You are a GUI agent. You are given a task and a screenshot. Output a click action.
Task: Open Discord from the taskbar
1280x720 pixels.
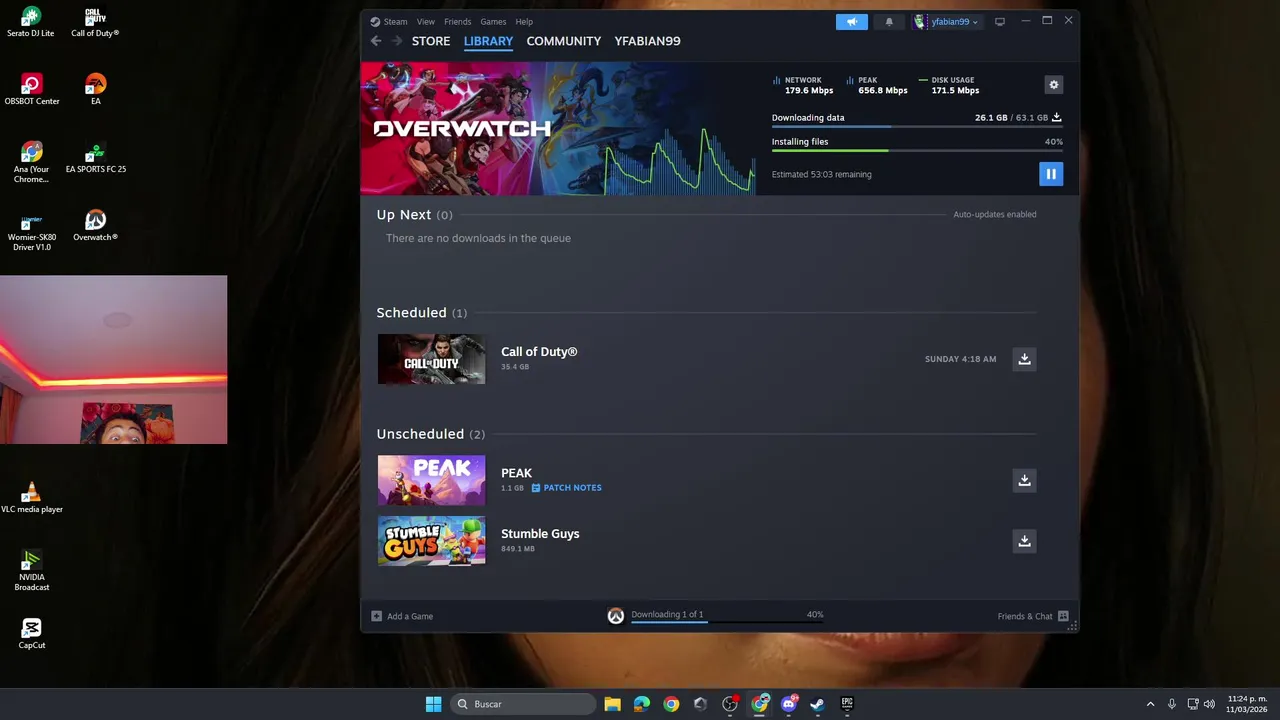pos(789,704)
